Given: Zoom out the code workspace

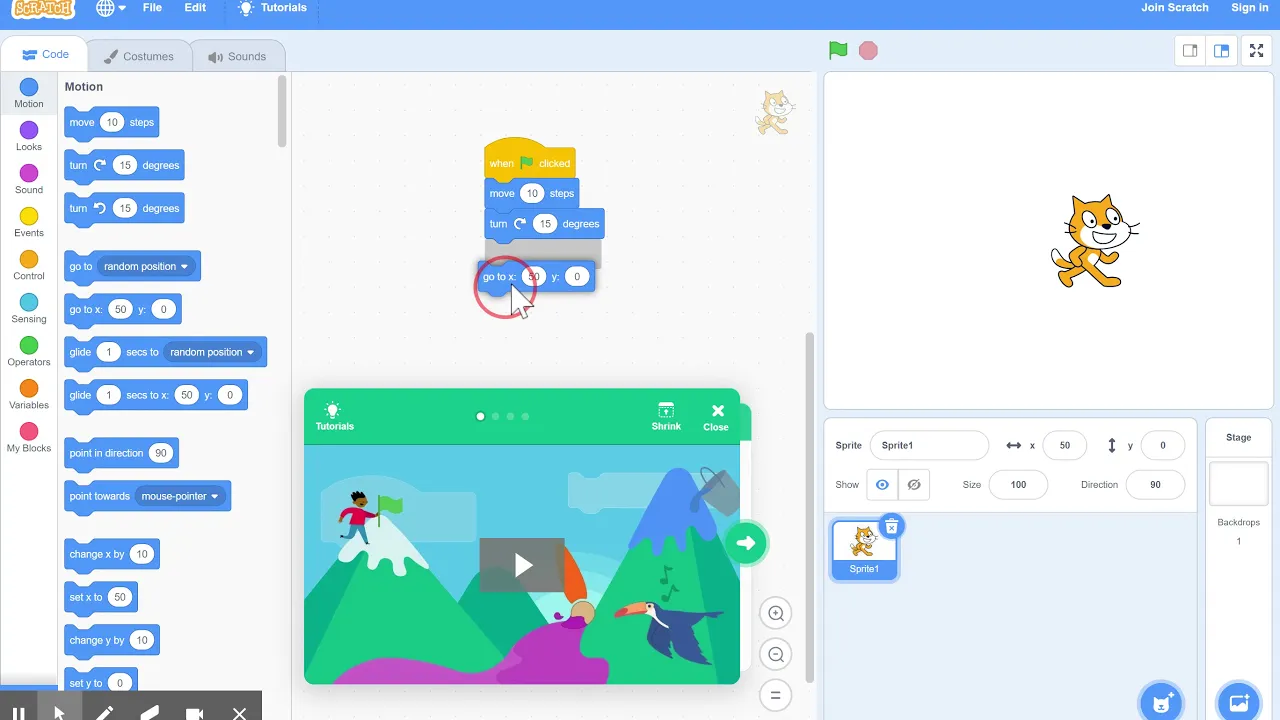Looking at the screenshot, I should coord(776,655).
